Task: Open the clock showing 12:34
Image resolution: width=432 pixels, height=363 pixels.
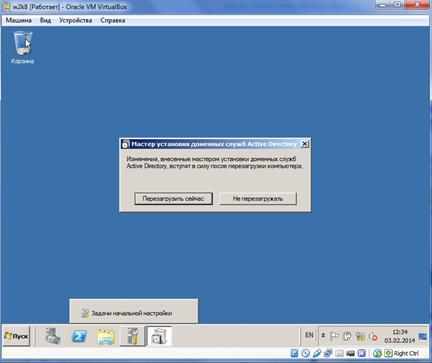Action: pyautogui.click(x=400, y=336)
